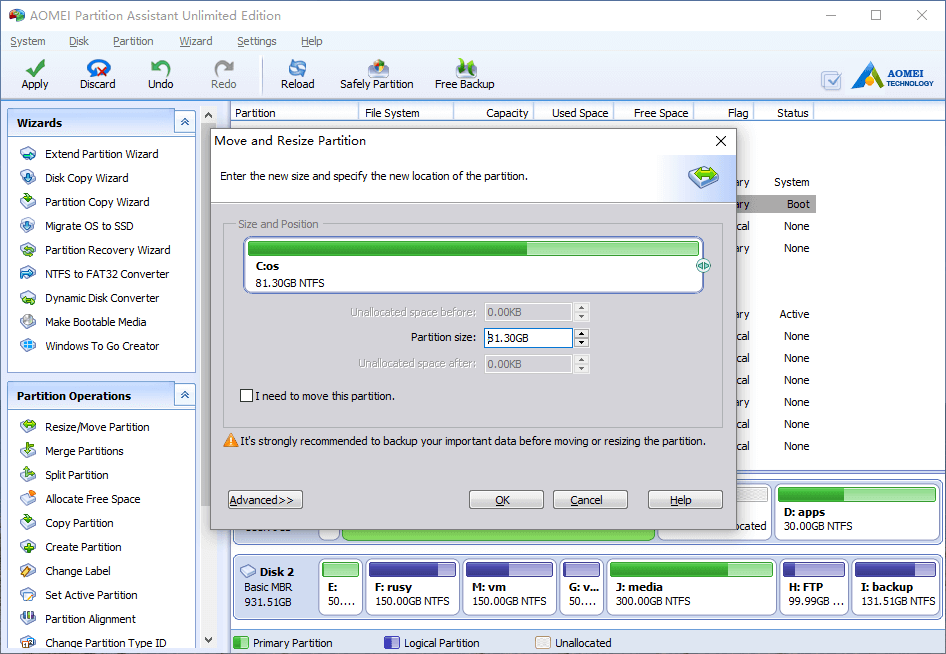Viewport: 946px width, 654px height.
Task: Select the E: partition block on Disk 2
Action: pos(340,586)
